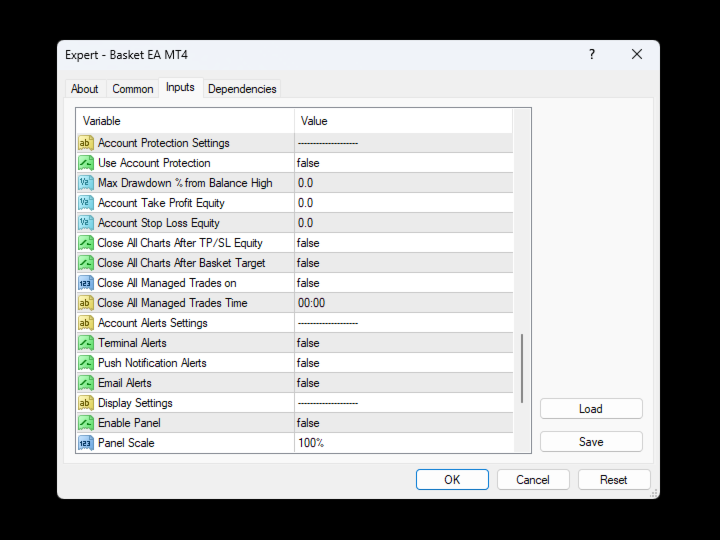The width and height of the screenshot is (720, 540).
Task: Select the Terminal Alerts label
Action: coord(132,343)
